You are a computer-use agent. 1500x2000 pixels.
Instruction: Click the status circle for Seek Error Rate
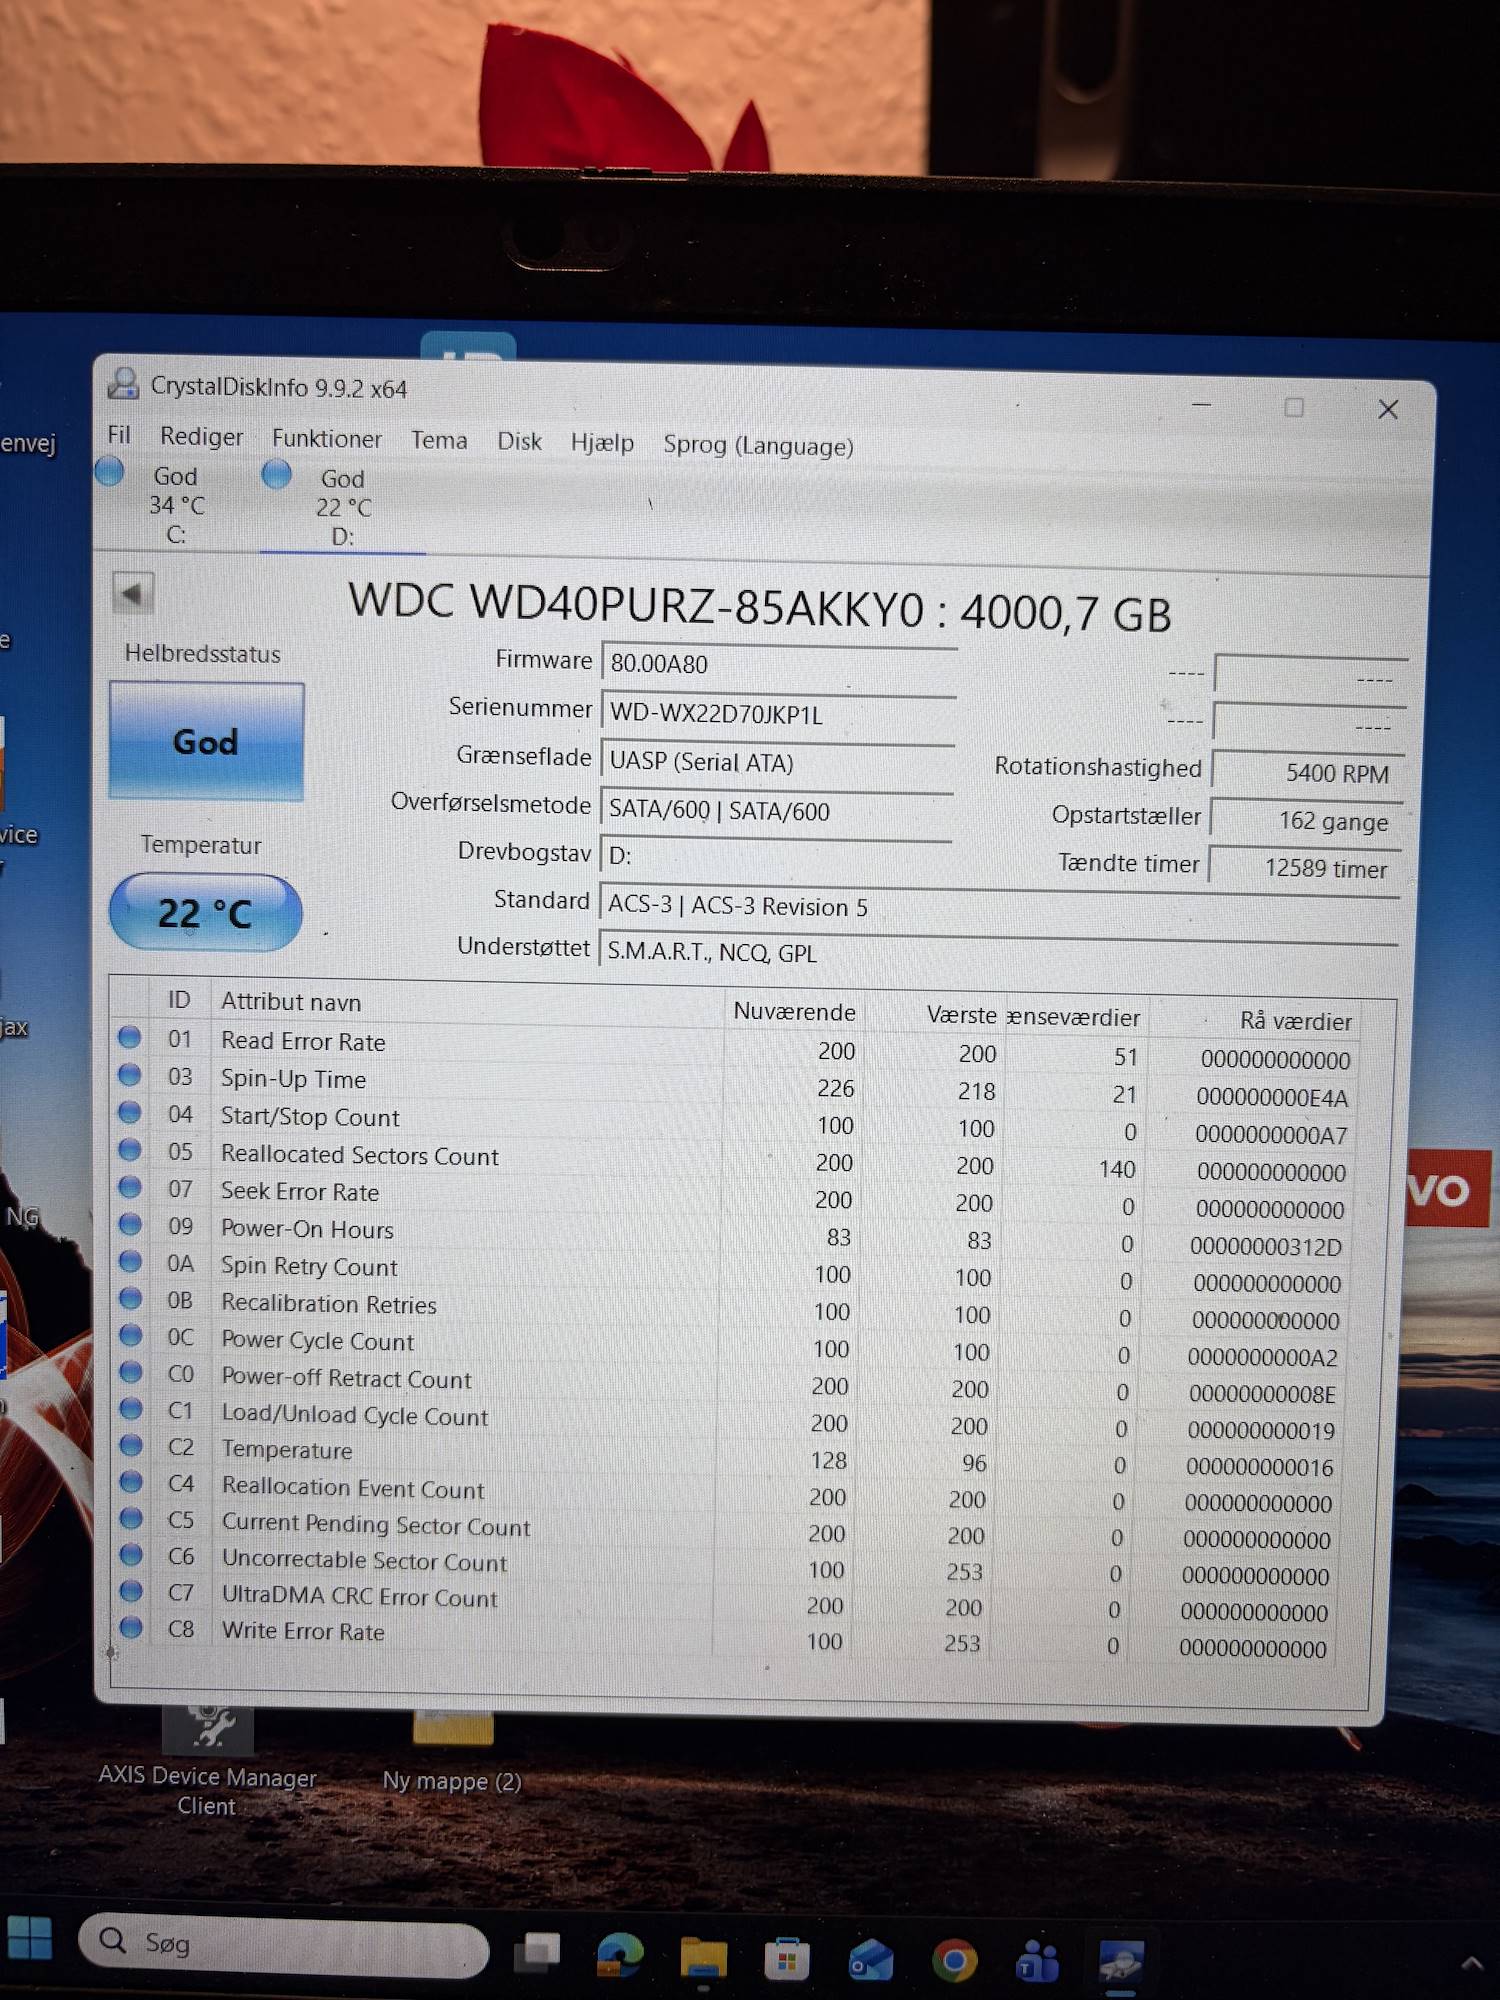coord(130,1187)
